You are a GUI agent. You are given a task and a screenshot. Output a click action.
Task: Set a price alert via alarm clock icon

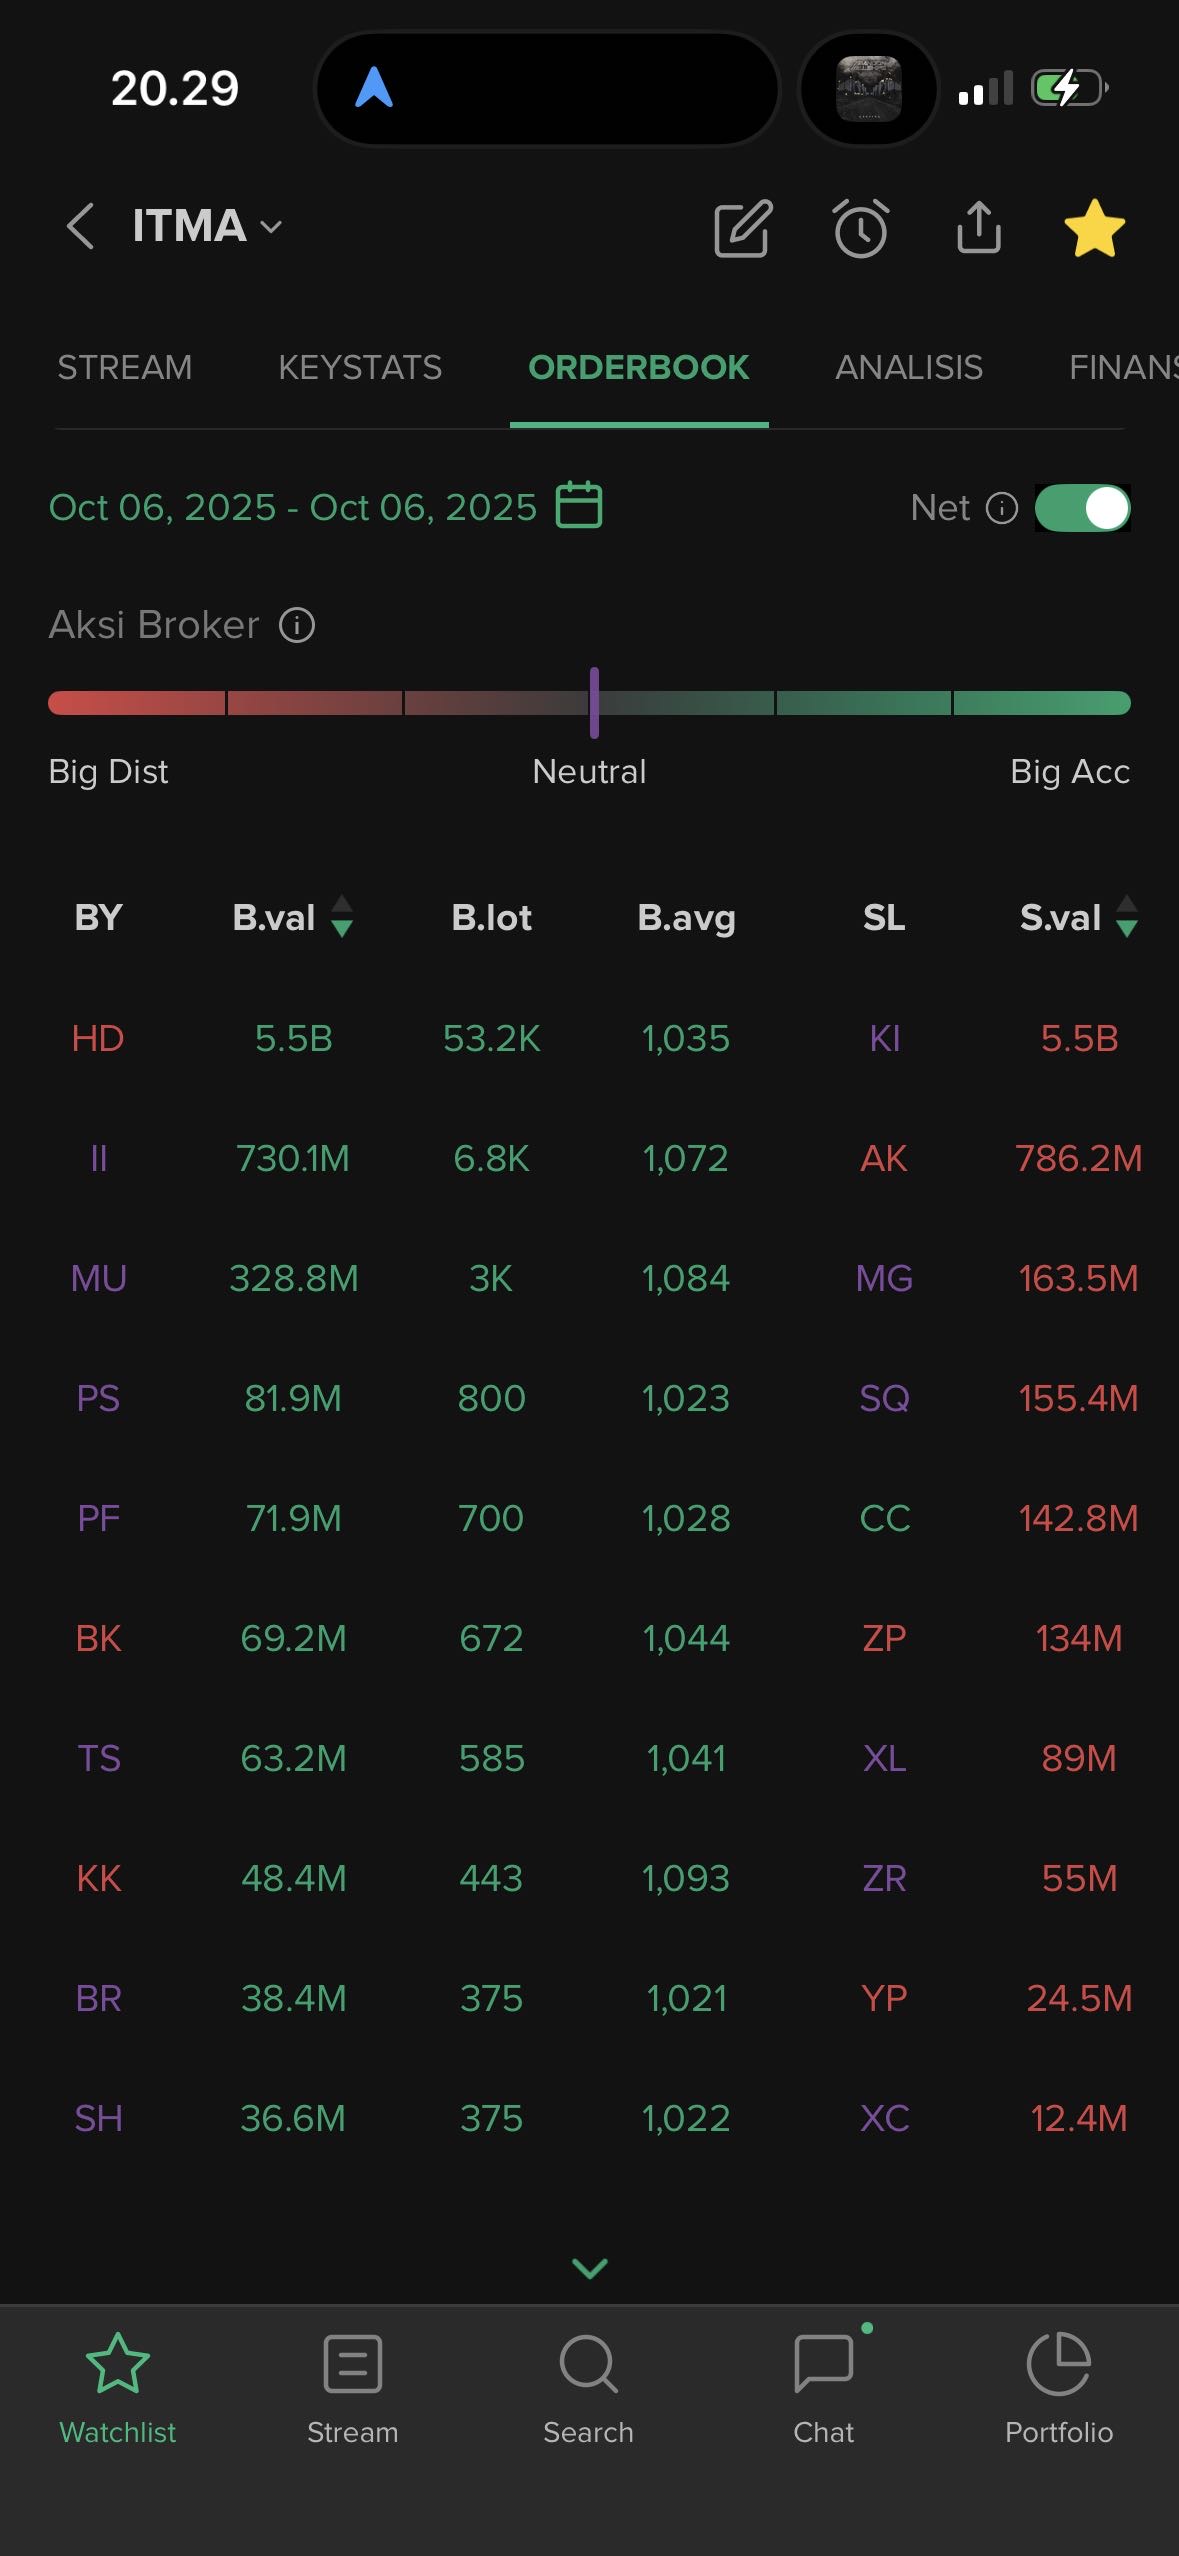[860, 229]
